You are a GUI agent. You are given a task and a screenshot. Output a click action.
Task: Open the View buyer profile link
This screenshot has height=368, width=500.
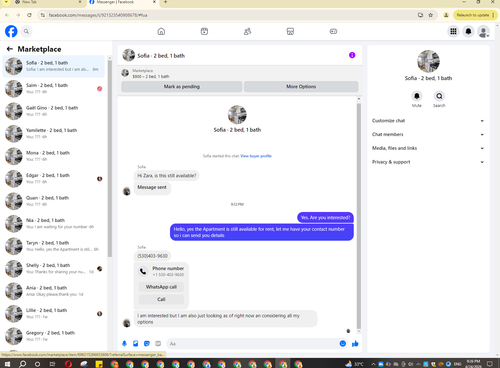256,156
